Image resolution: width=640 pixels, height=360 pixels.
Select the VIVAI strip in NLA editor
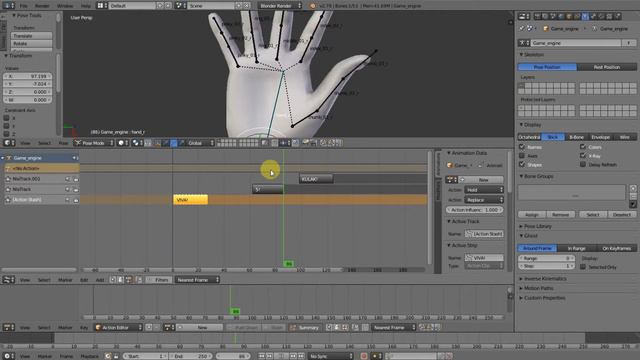191,200
